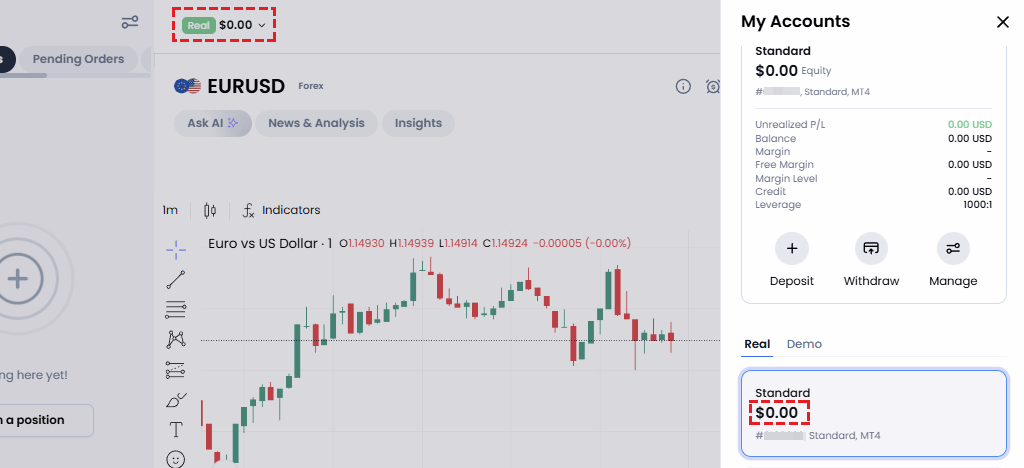
Task: Open the Pending Orders tab
Action: point(78,59)
